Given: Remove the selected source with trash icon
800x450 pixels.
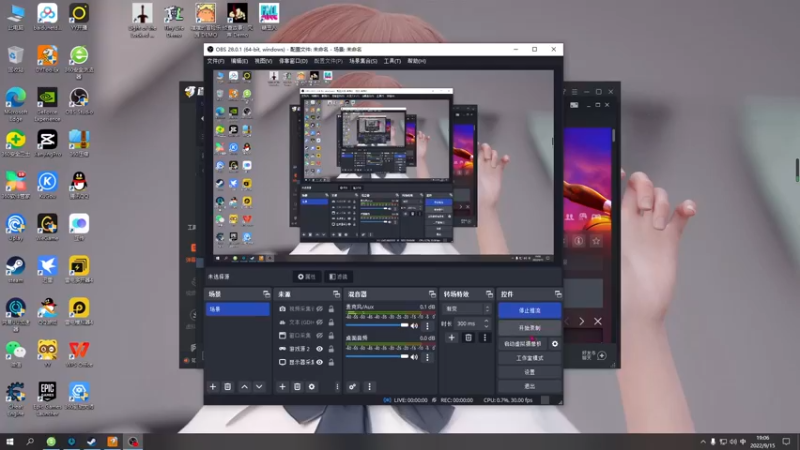Looking at the screenshot, I should click(297, 387).
